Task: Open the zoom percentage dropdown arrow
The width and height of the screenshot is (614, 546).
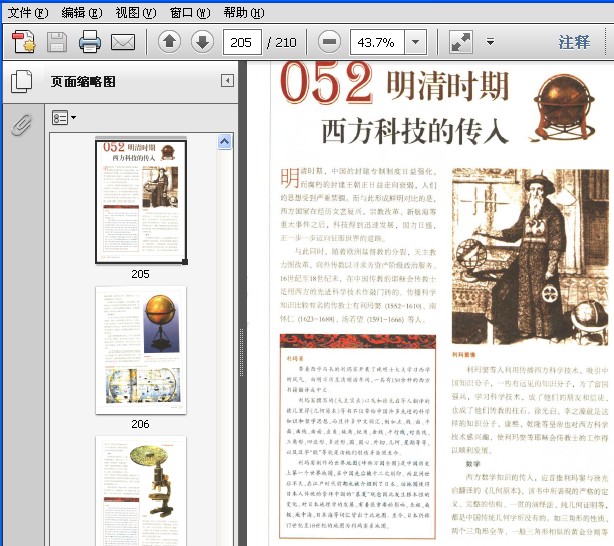Action: (416, 42)
